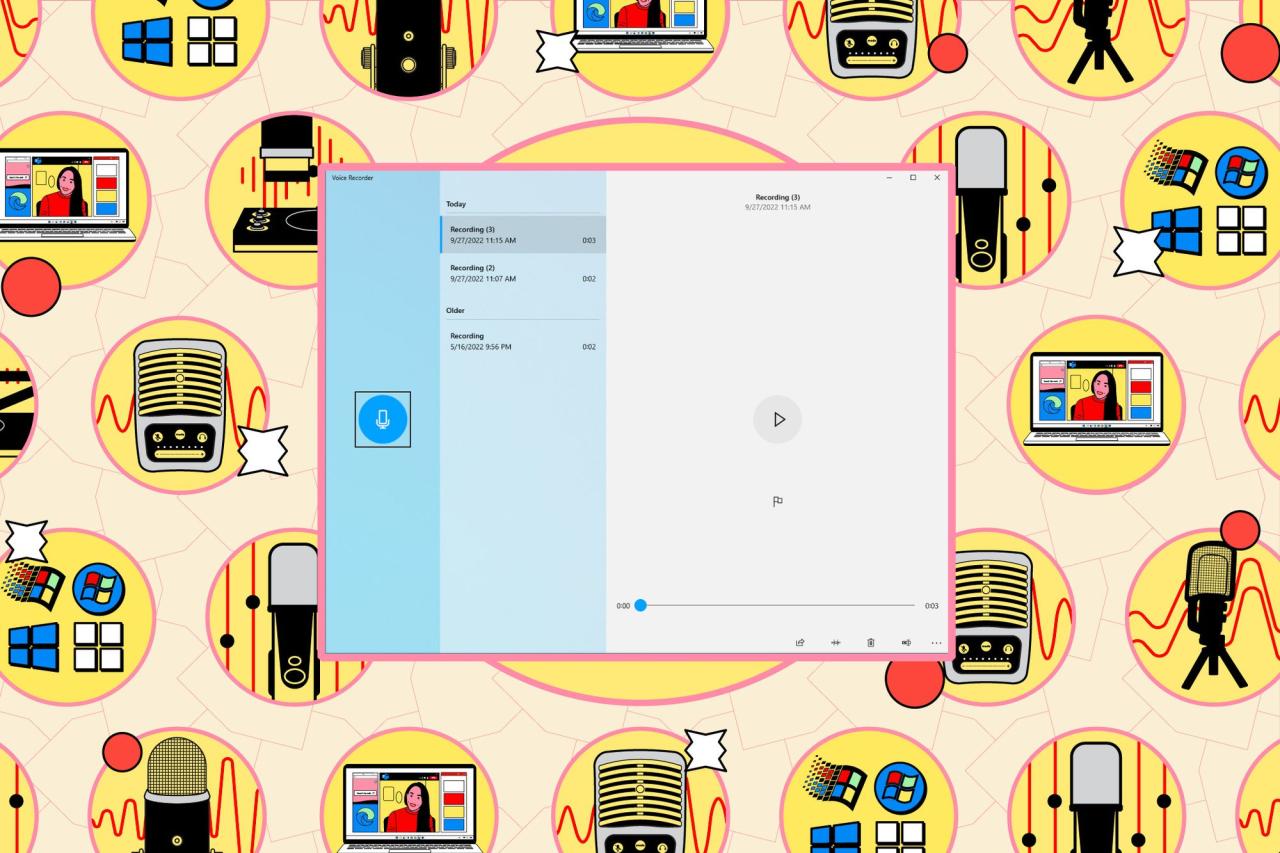
Task: Click the 0:00 elapsed time label
Action: click(x=623, y=606)
